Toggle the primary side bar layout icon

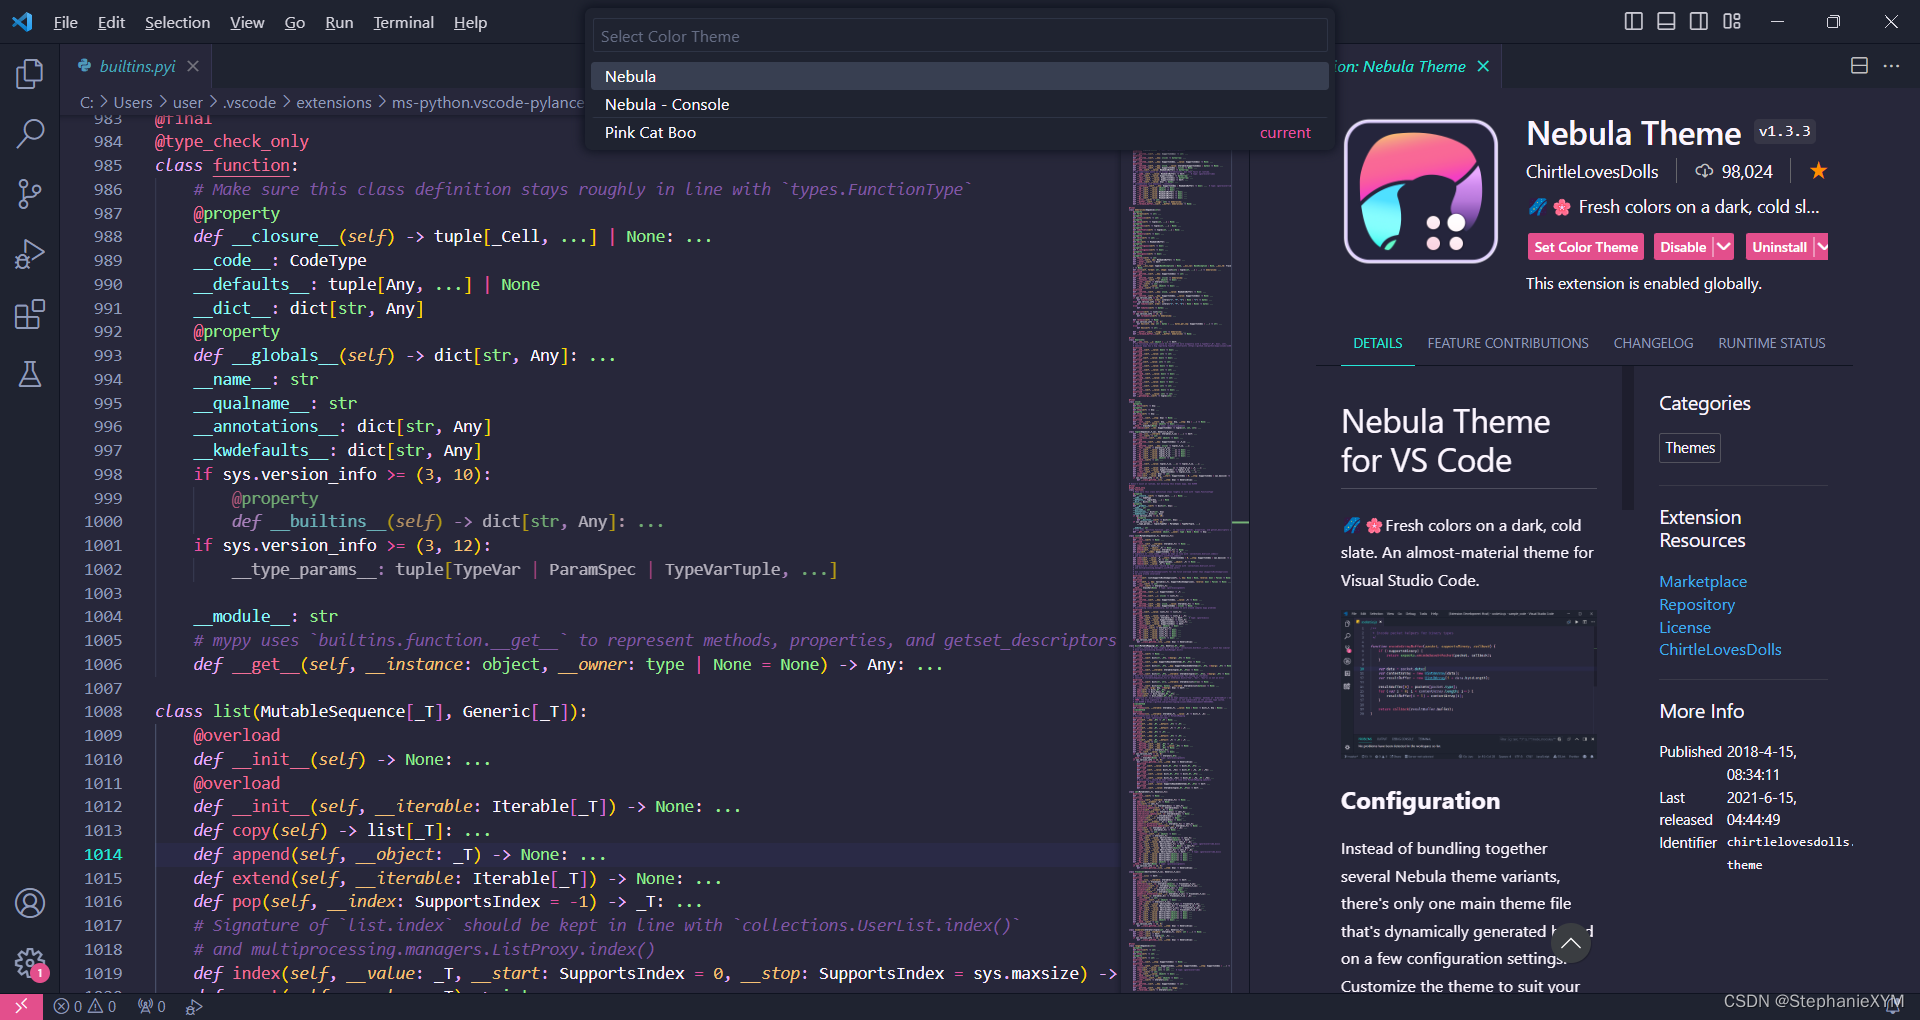point(1633,21)
